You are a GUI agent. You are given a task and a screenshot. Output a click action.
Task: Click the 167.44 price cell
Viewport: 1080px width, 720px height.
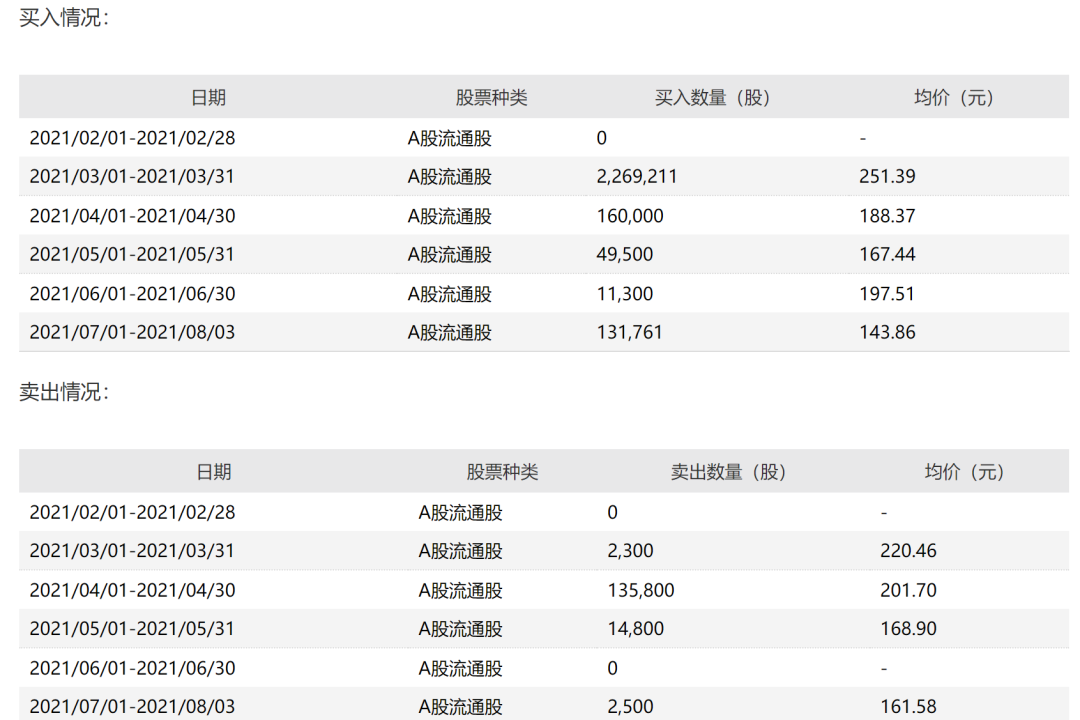pos(887,255)
